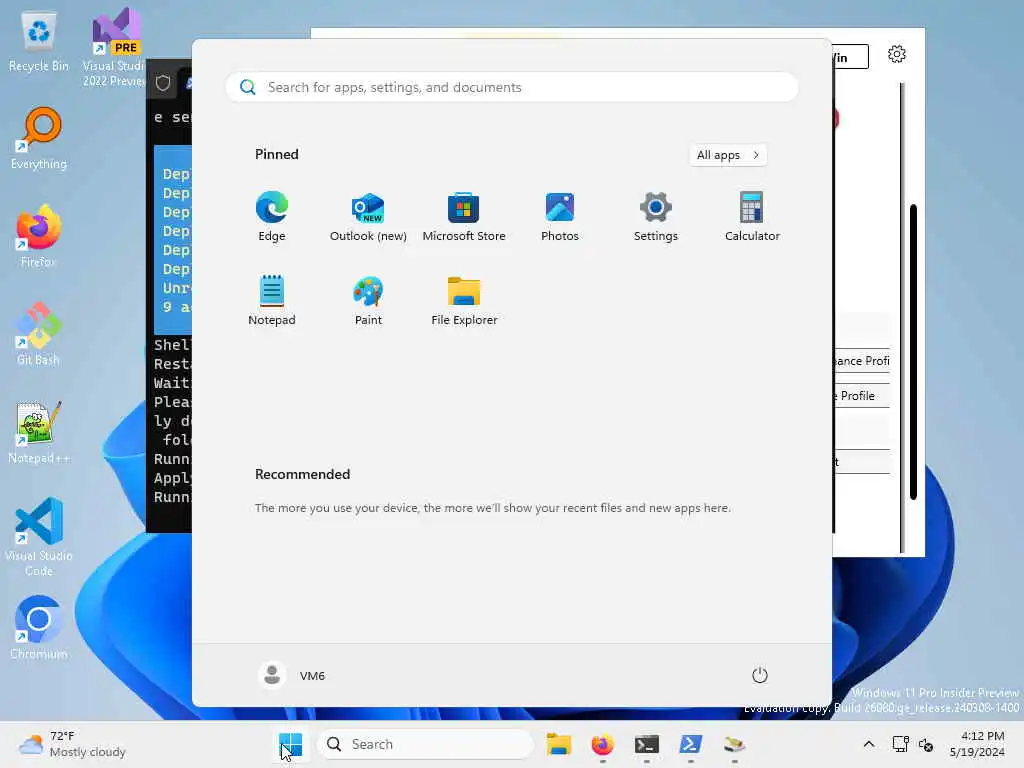
Task: Switch to PowerShell on the taskbar
Action: [x=690, y=744]
